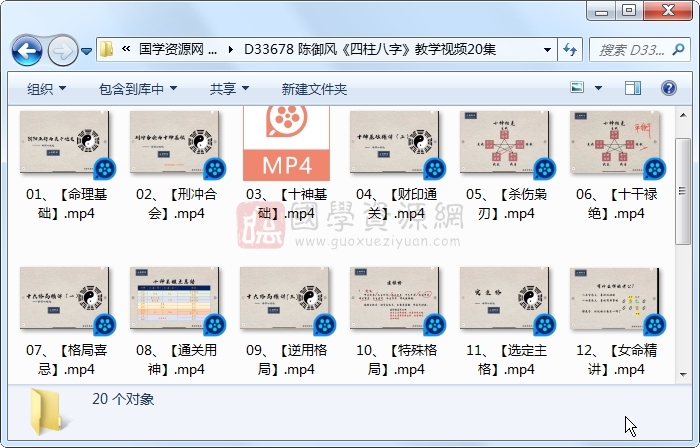
Task: Click the scrollbar down arrow
Action: tap(683, 374)
